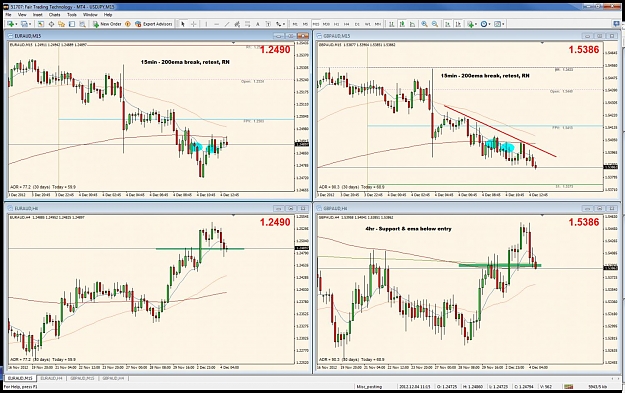Expand the Profiles dropdown arrow
Viewport: 625px width, 393px height.
(x=30, y=24)
